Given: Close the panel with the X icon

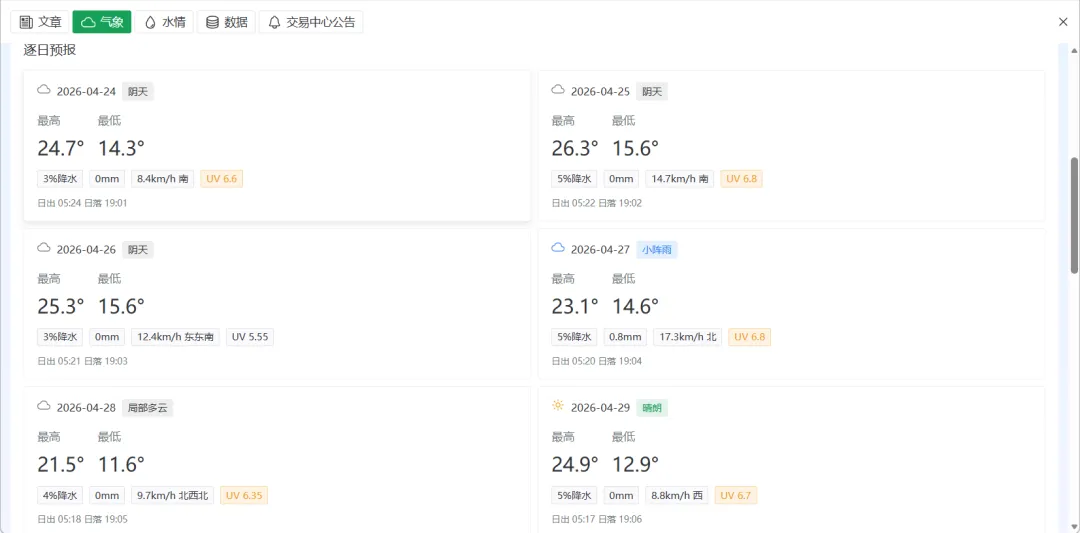Looking at the screenshot, I should pos(1063,22).
